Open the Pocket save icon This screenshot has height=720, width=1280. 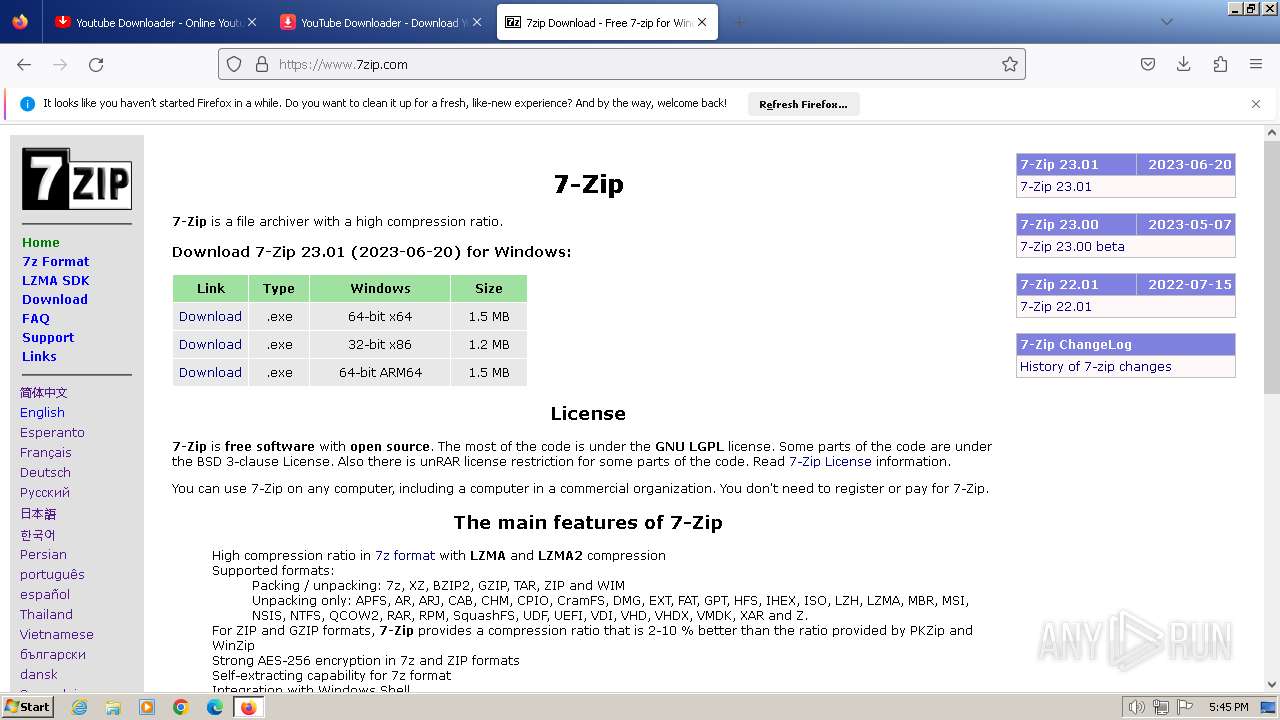[x=1148, y=64]
